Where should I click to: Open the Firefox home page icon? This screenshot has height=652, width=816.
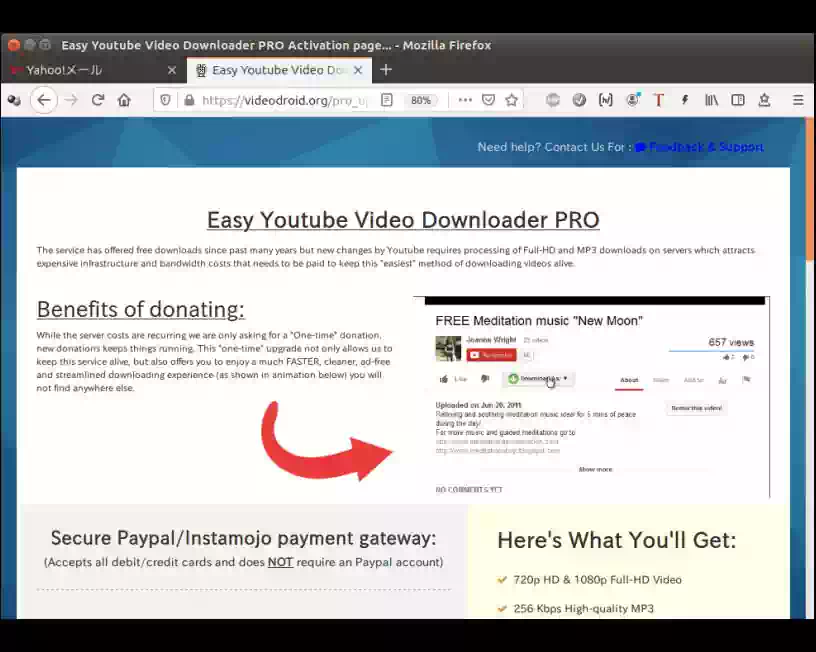[x=124, y=100]
